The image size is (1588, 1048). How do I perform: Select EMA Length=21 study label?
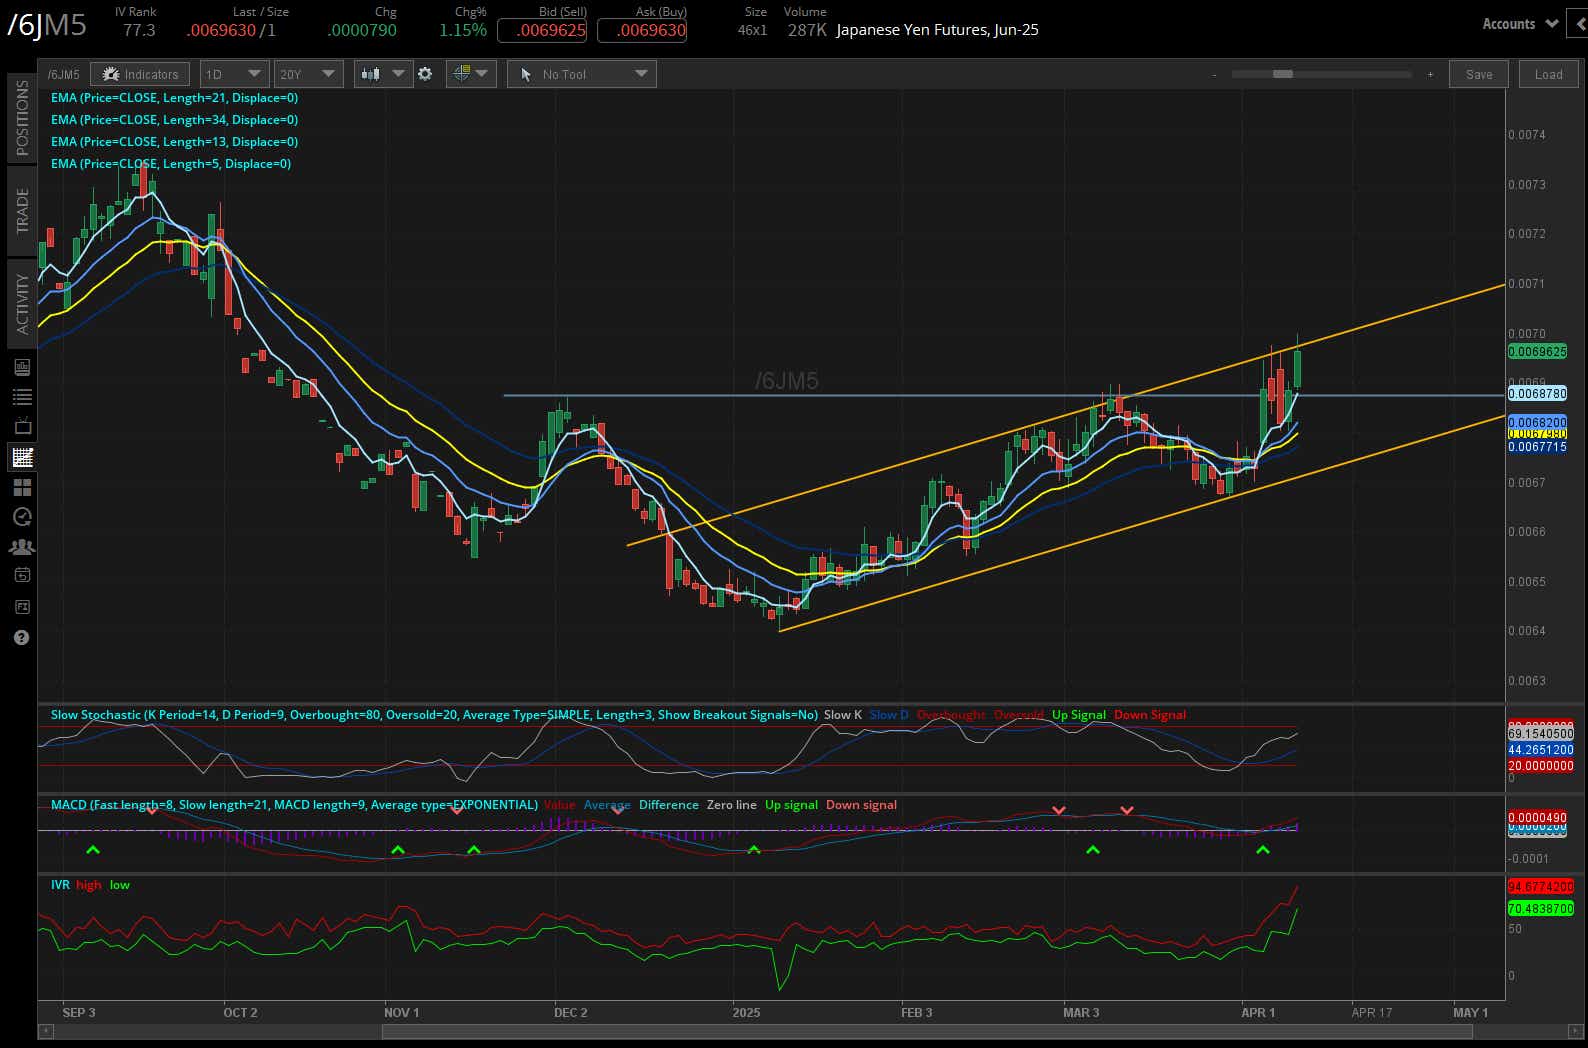174,98
